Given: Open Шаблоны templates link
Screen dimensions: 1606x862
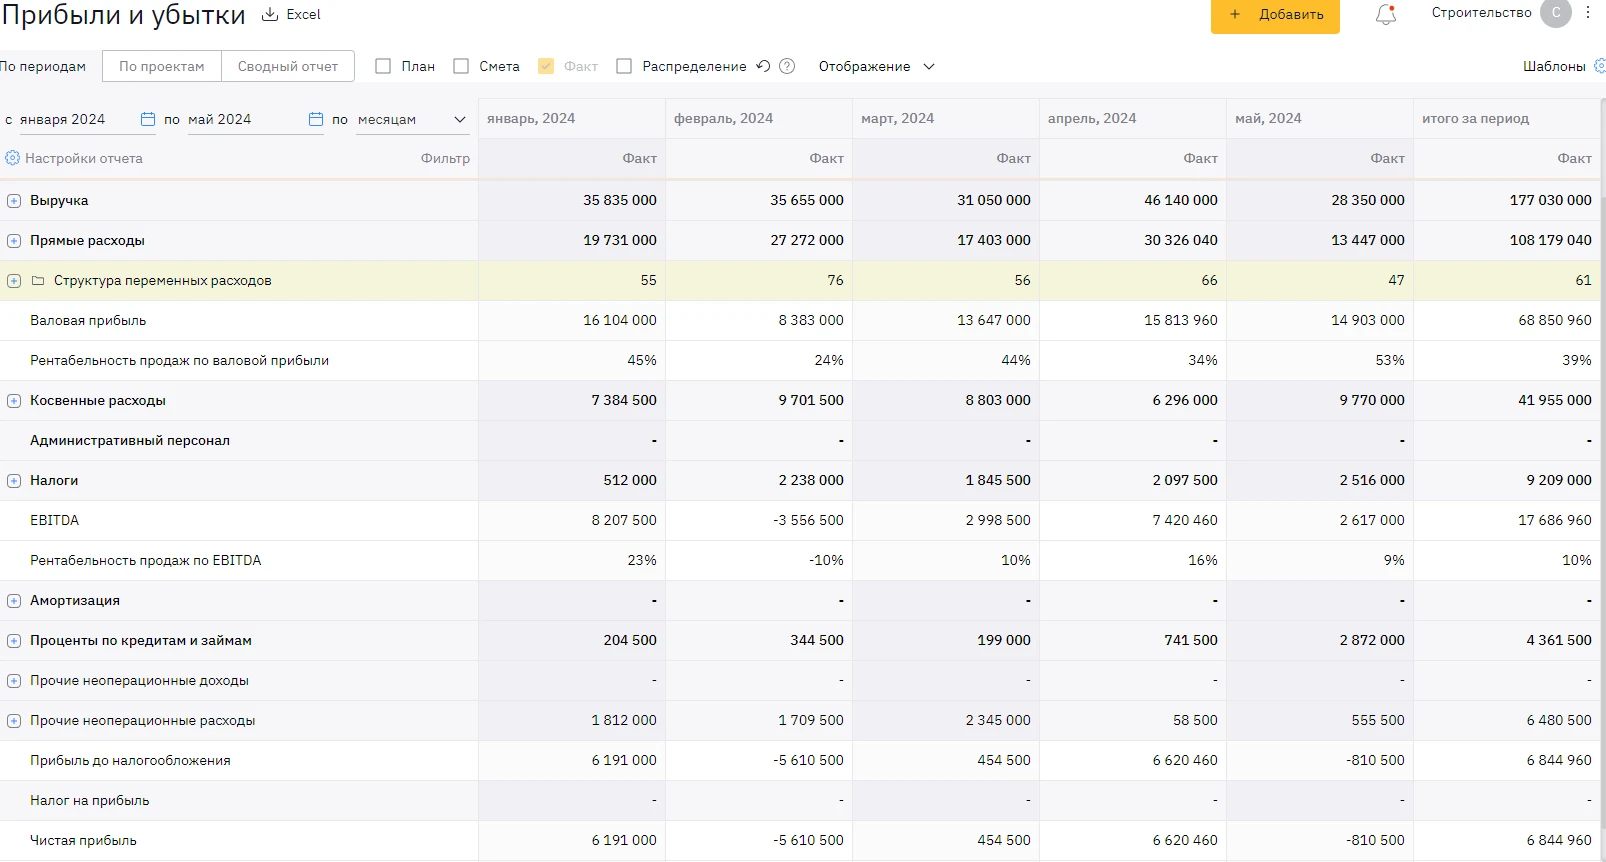Looking at the screenshot, I should tap(1554, 66).
